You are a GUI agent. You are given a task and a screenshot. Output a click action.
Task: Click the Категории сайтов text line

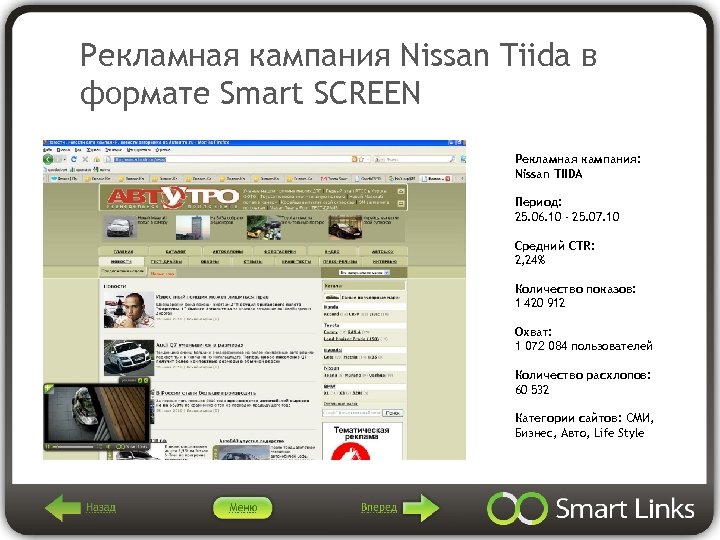coord(584,425)
